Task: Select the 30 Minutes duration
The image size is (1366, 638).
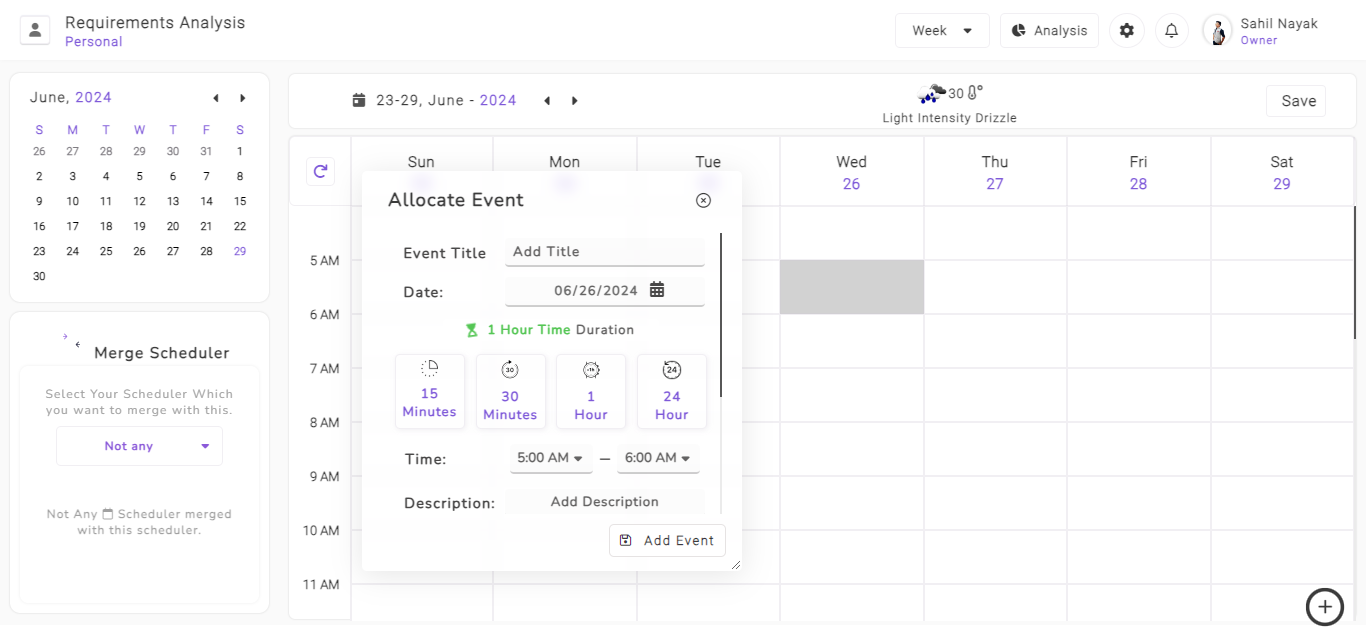Action: (x=510, y=391)
